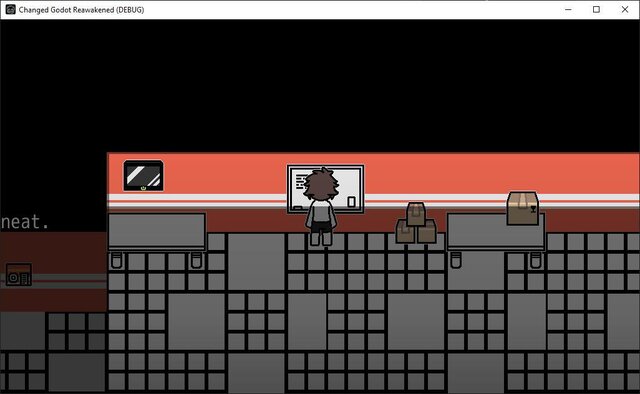Click the wall panel device in the dark room

coord(19,274)
